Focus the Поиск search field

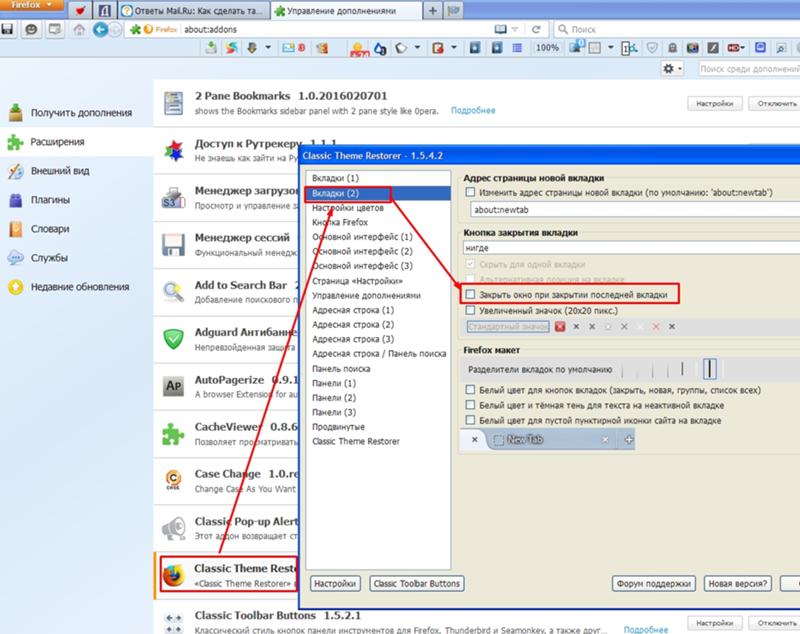pos(679,30)
